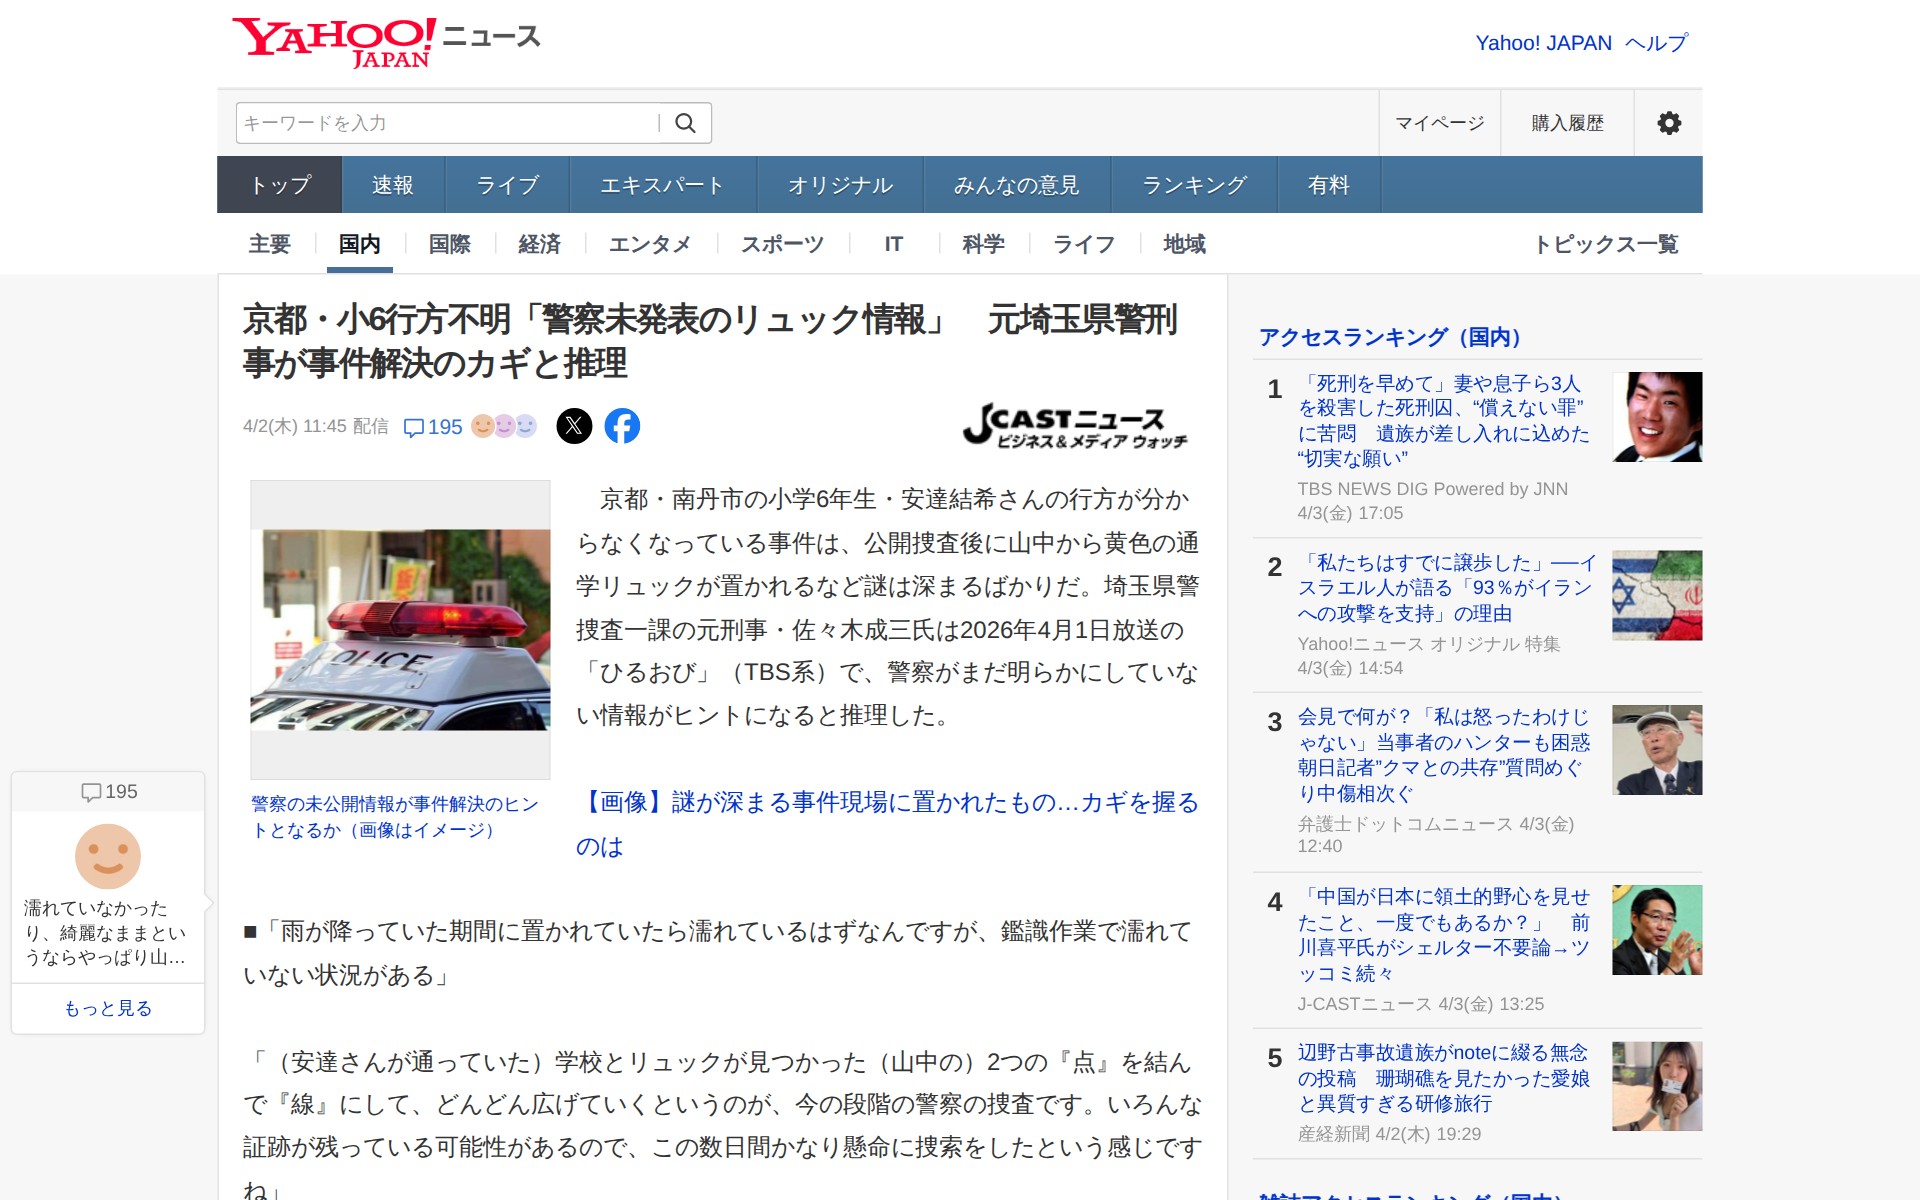This screenshot has width=1920, height=1200.
Task: Share article on X
Action: [574, 426]
